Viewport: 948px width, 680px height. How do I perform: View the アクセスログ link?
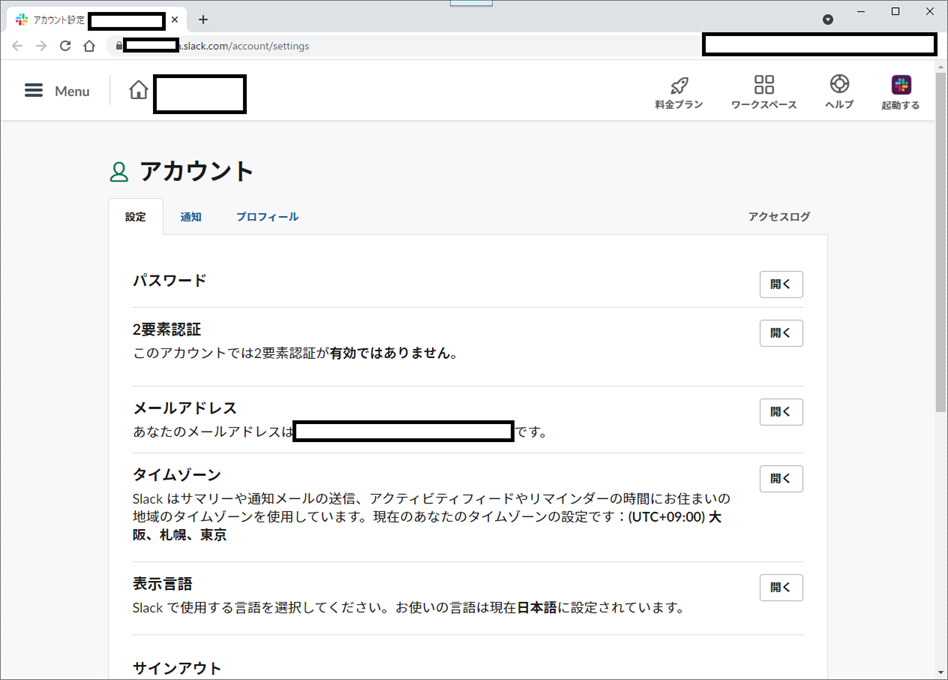[x=779, y=216]
